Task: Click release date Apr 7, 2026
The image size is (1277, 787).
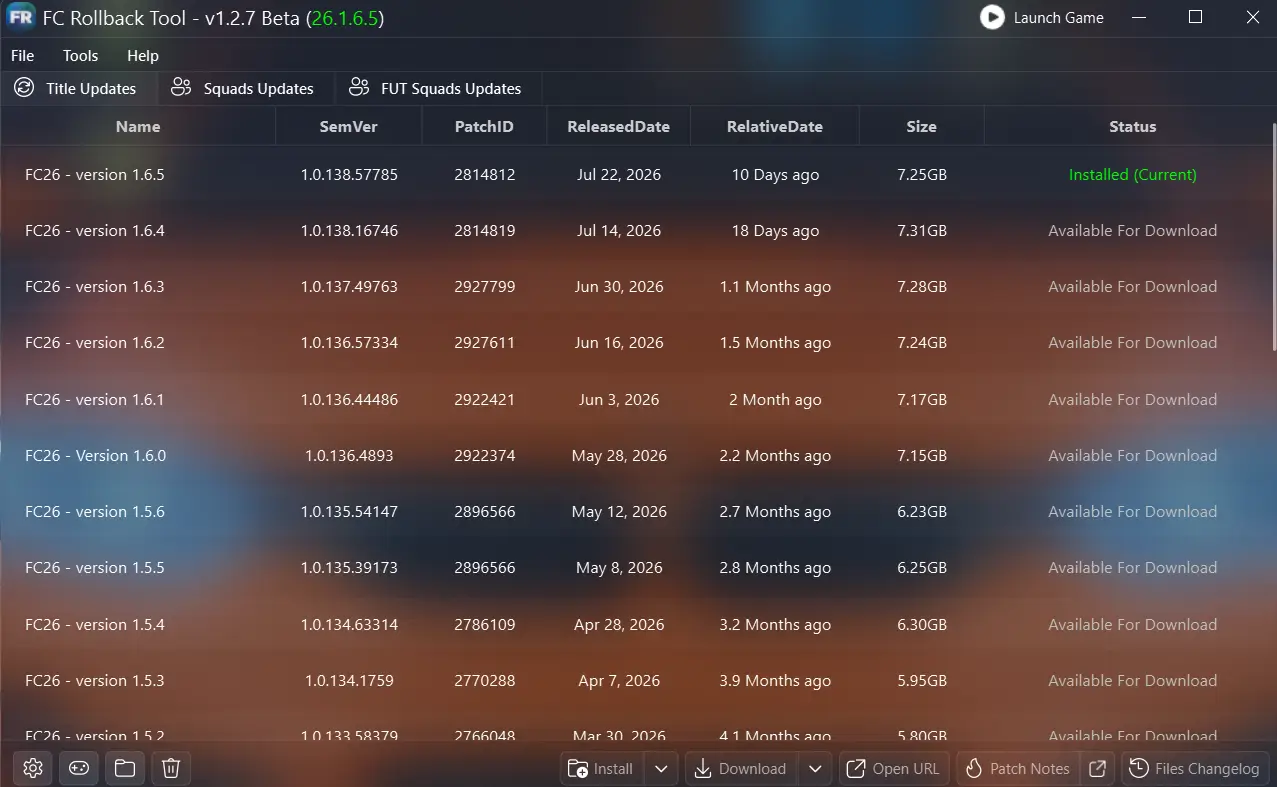Action: click(x=619, y=680)
